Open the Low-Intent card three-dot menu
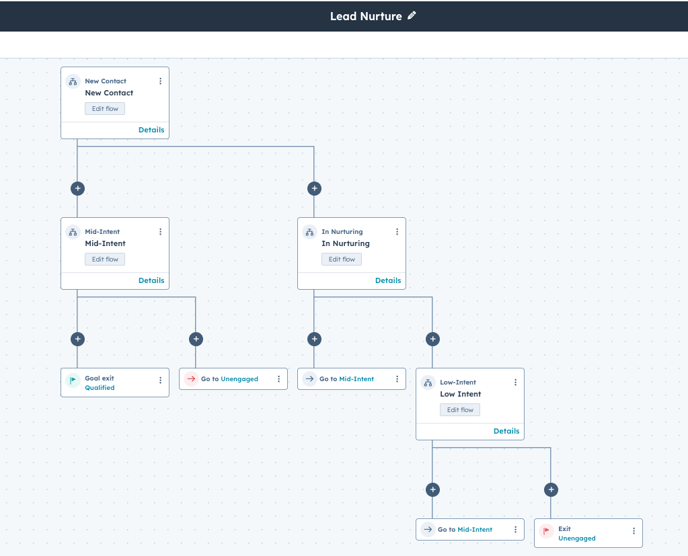688x556 pixels. click(x=515, y=382)
